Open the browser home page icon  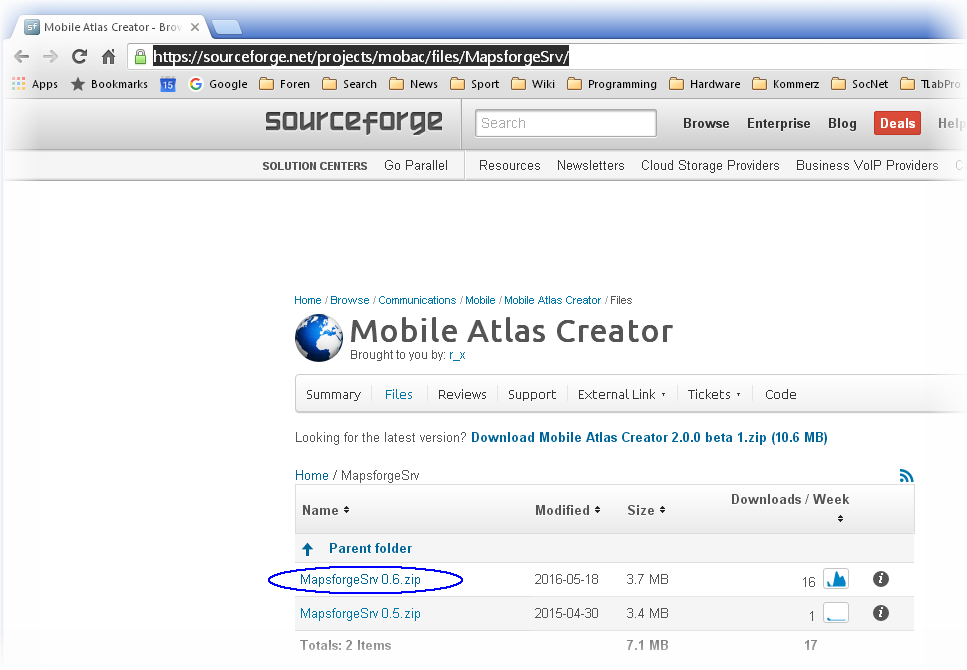click(109, 57)
